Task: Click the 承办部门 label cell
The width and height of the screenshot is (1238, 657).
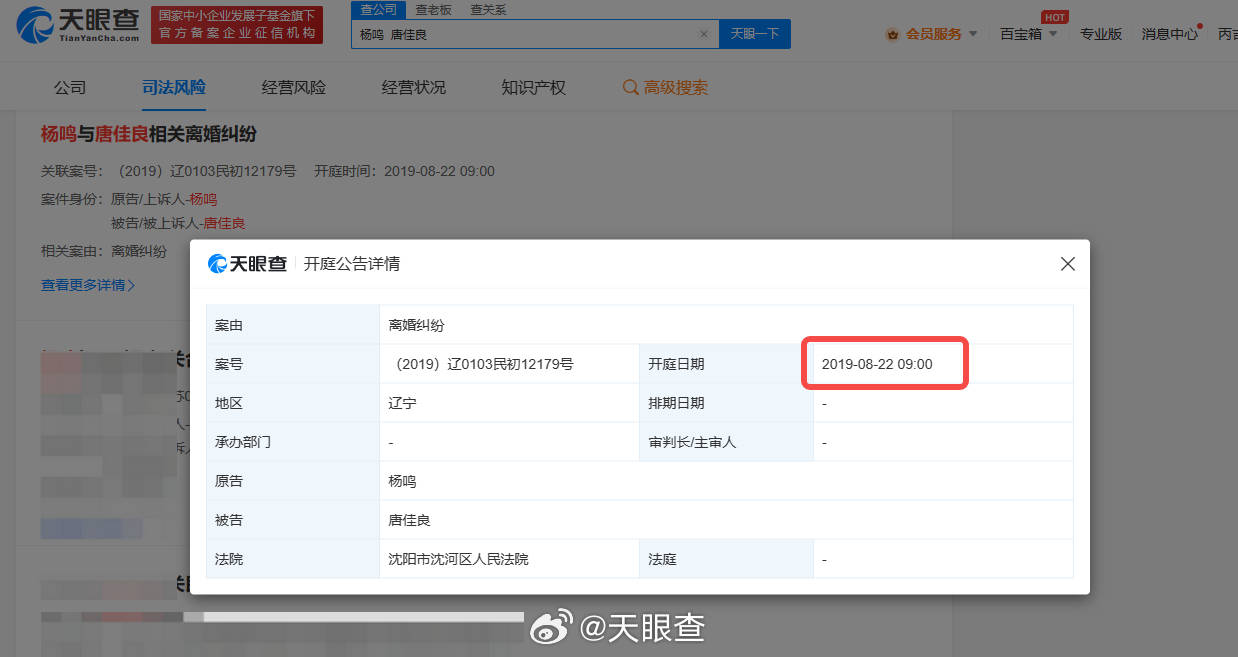Action: tap(293, 442)
